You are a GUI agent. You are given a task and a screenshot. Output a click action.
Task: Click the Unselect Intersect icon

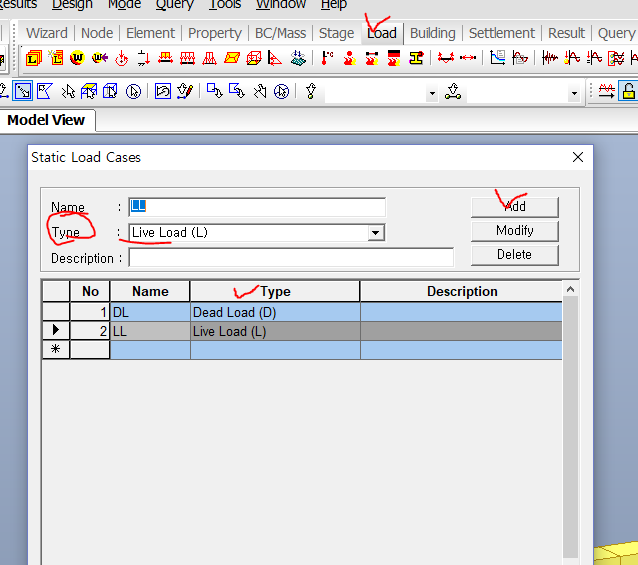[x=260, y=91]
